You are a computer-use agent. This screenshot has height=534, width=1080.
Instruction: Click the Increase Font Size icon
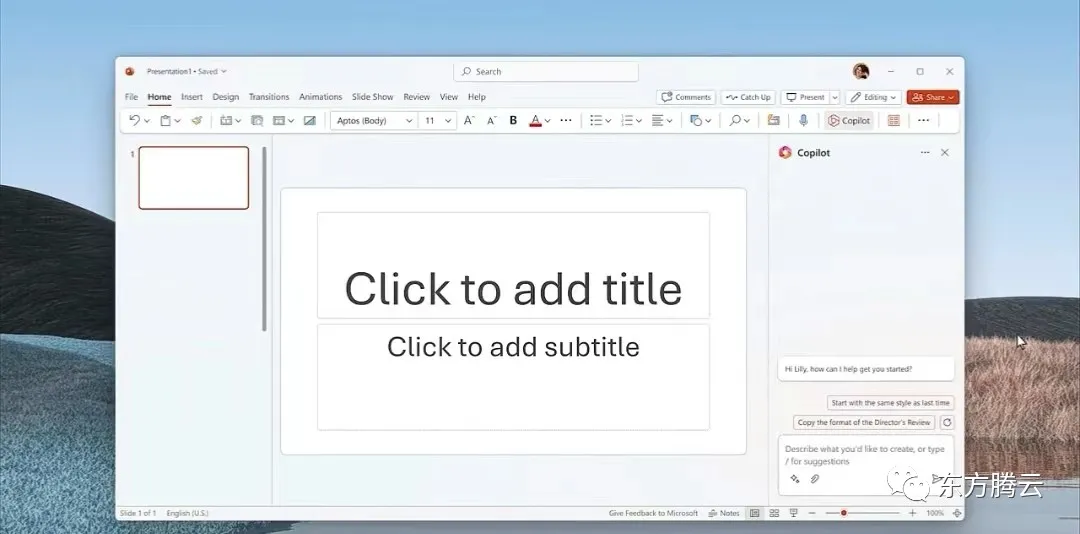[469, 121]
